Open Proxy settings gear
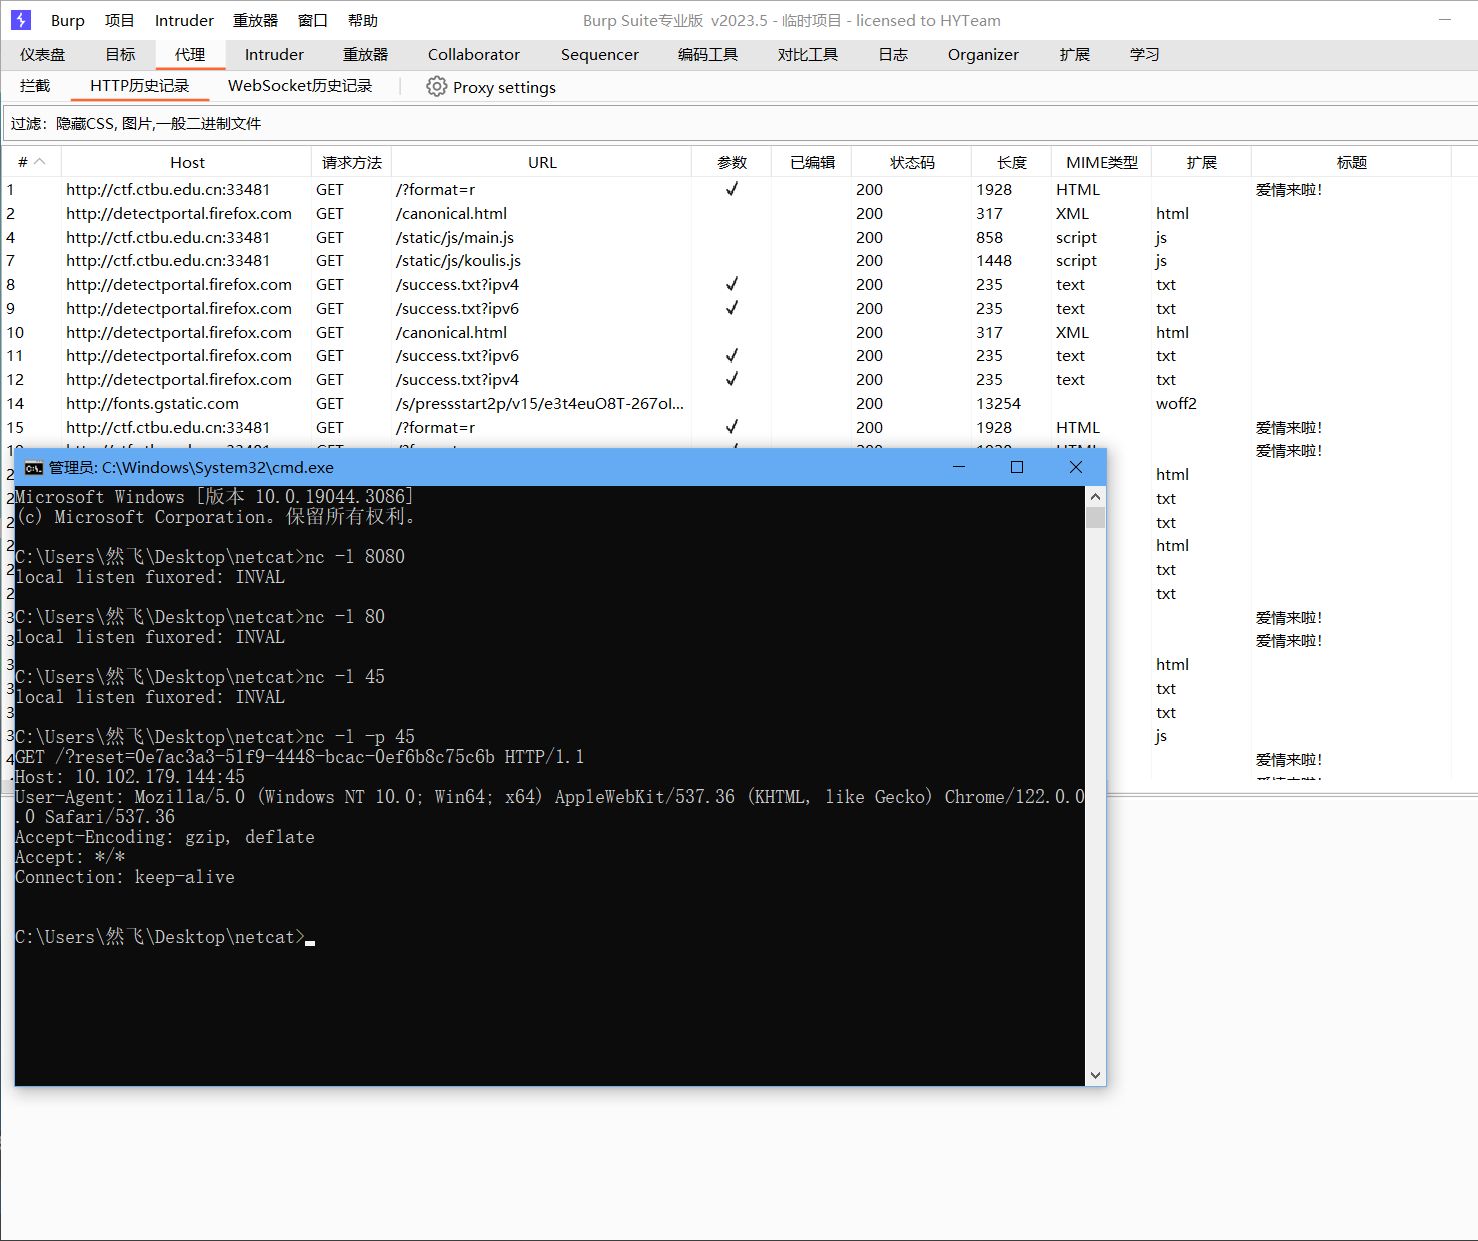The image size is (1478, 1241). [x=436, y=87]
